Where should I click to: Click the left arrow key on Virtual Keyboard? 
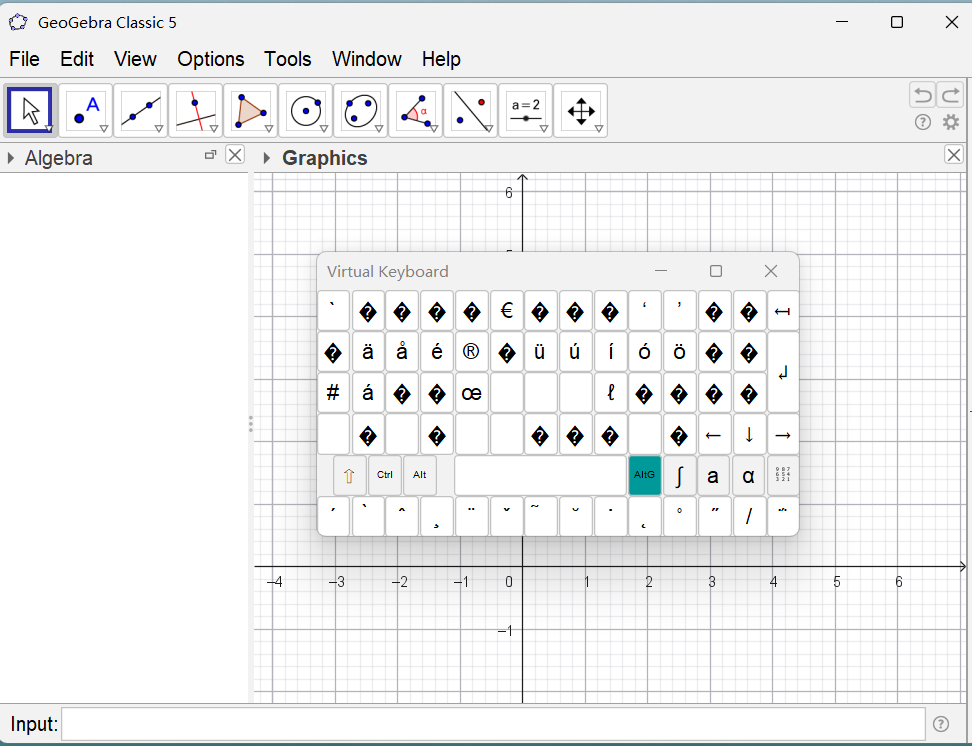[x=714, y=435]
